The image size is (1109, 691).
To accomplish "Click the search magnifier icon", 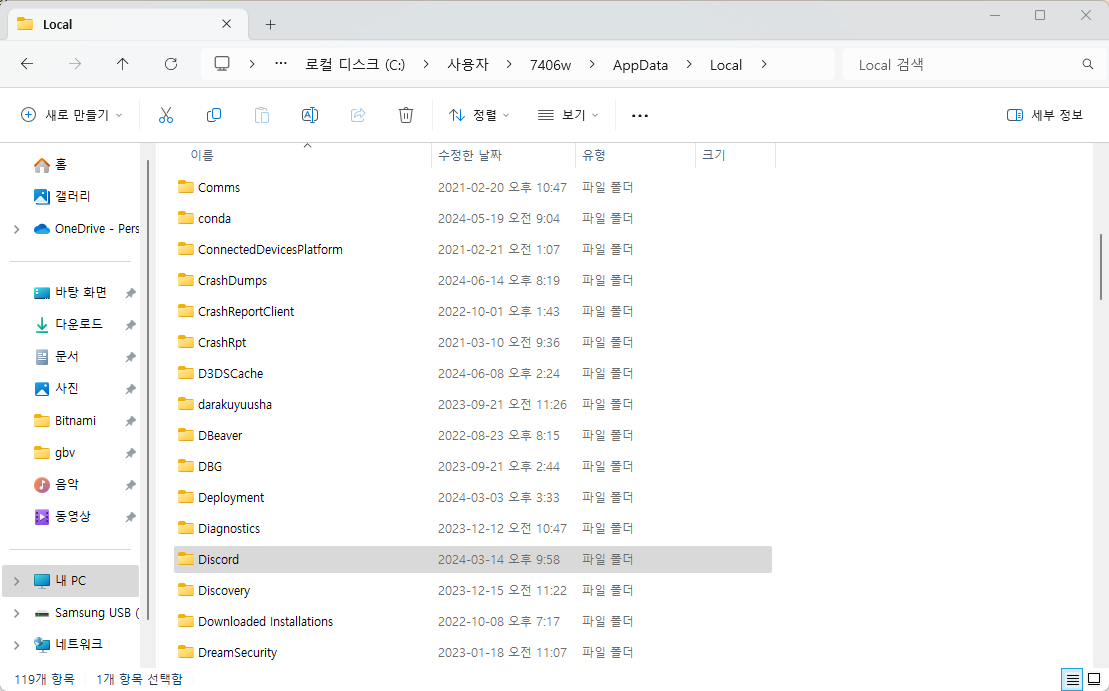I will [x=1088, y=64].
